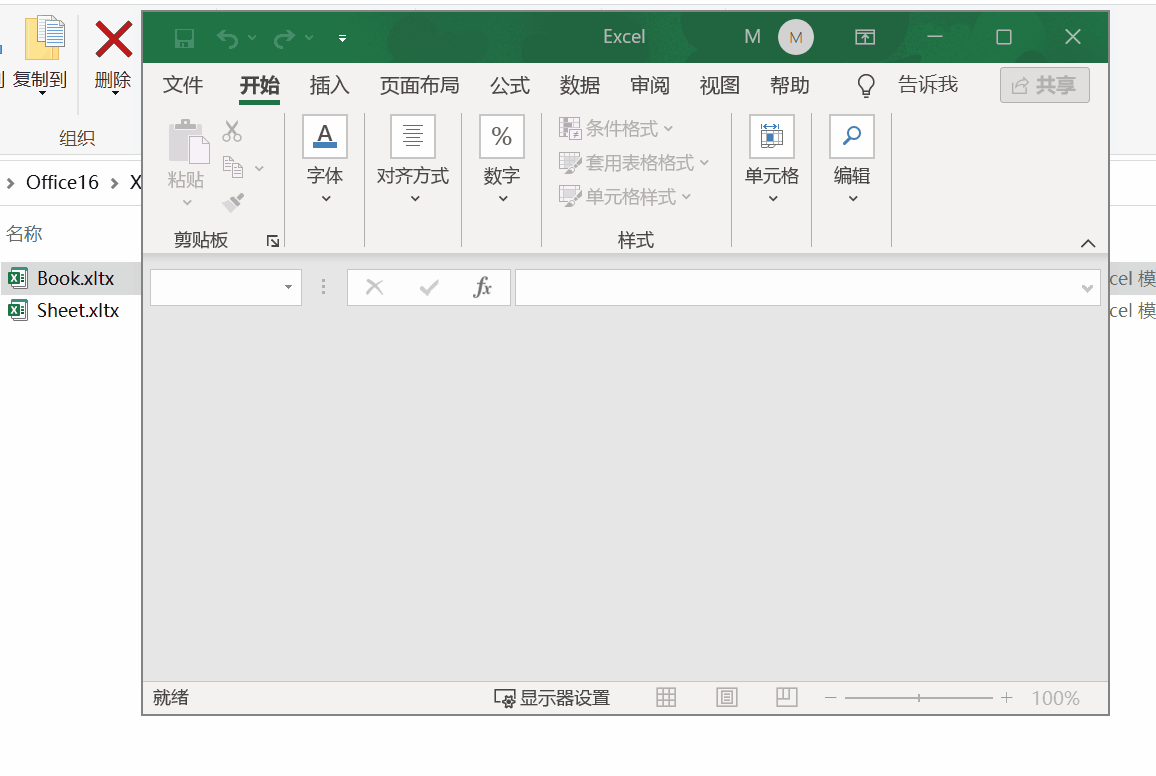Expand the formula bar chevron
Image resolution: width=1156 pixels, height=776 pixels.
1087,288
